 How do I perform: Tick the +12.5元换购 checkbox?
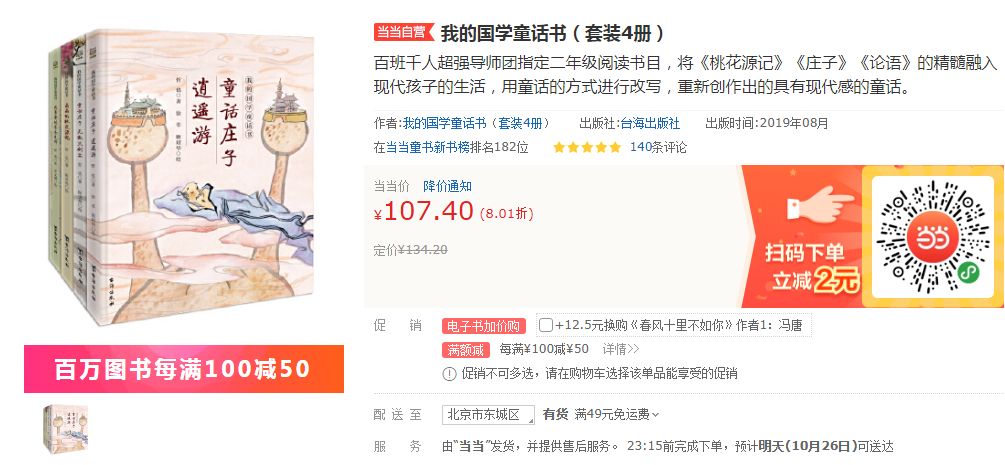pos(545,325)
